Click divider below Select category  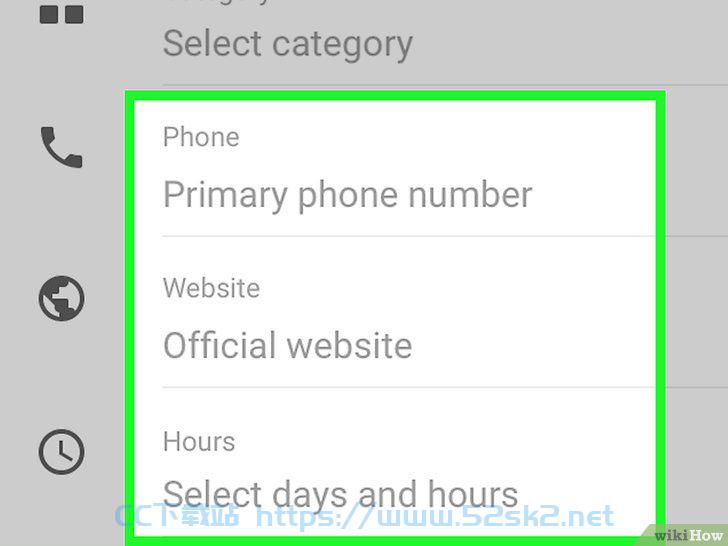pos(445,85)
